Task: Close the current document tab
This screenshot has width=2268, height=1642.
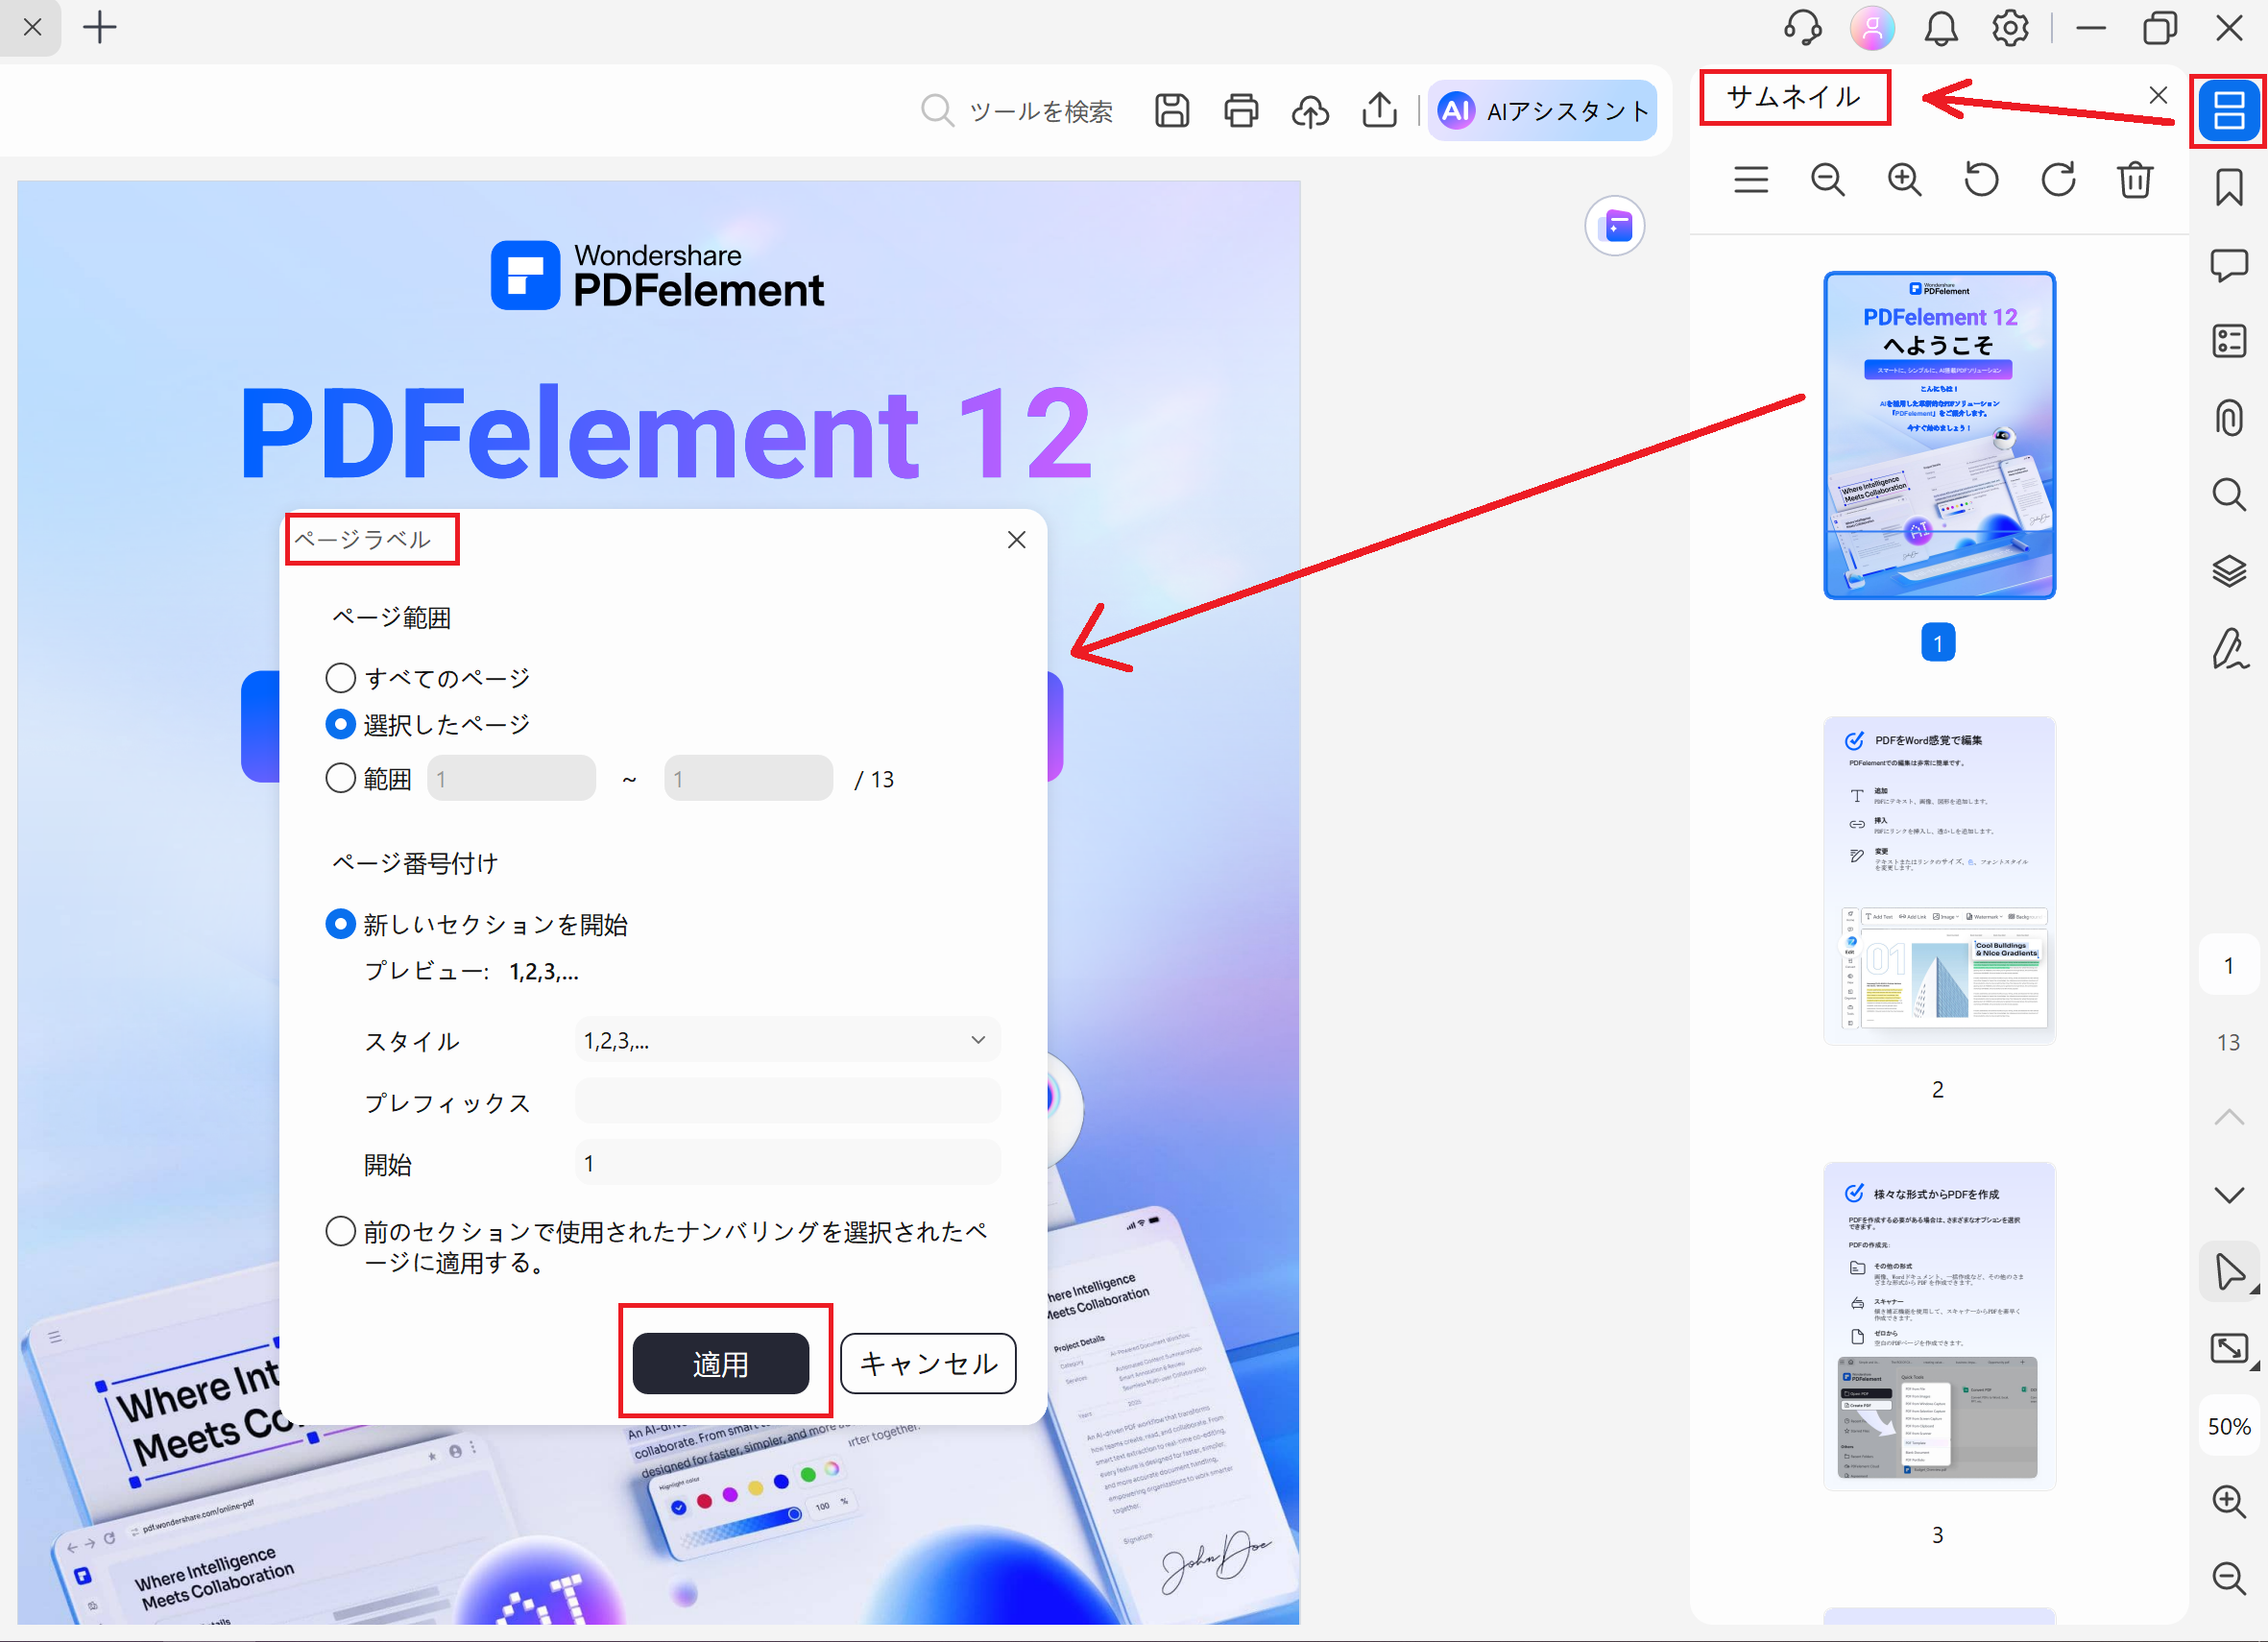Action: pyautogui.click(x=32, y=27)
